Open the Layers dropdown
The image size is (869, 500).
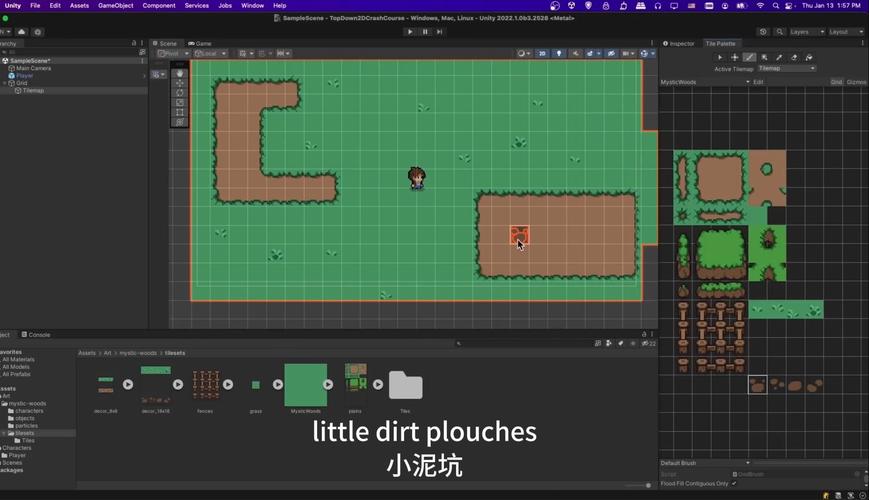[x=807, y=32]
